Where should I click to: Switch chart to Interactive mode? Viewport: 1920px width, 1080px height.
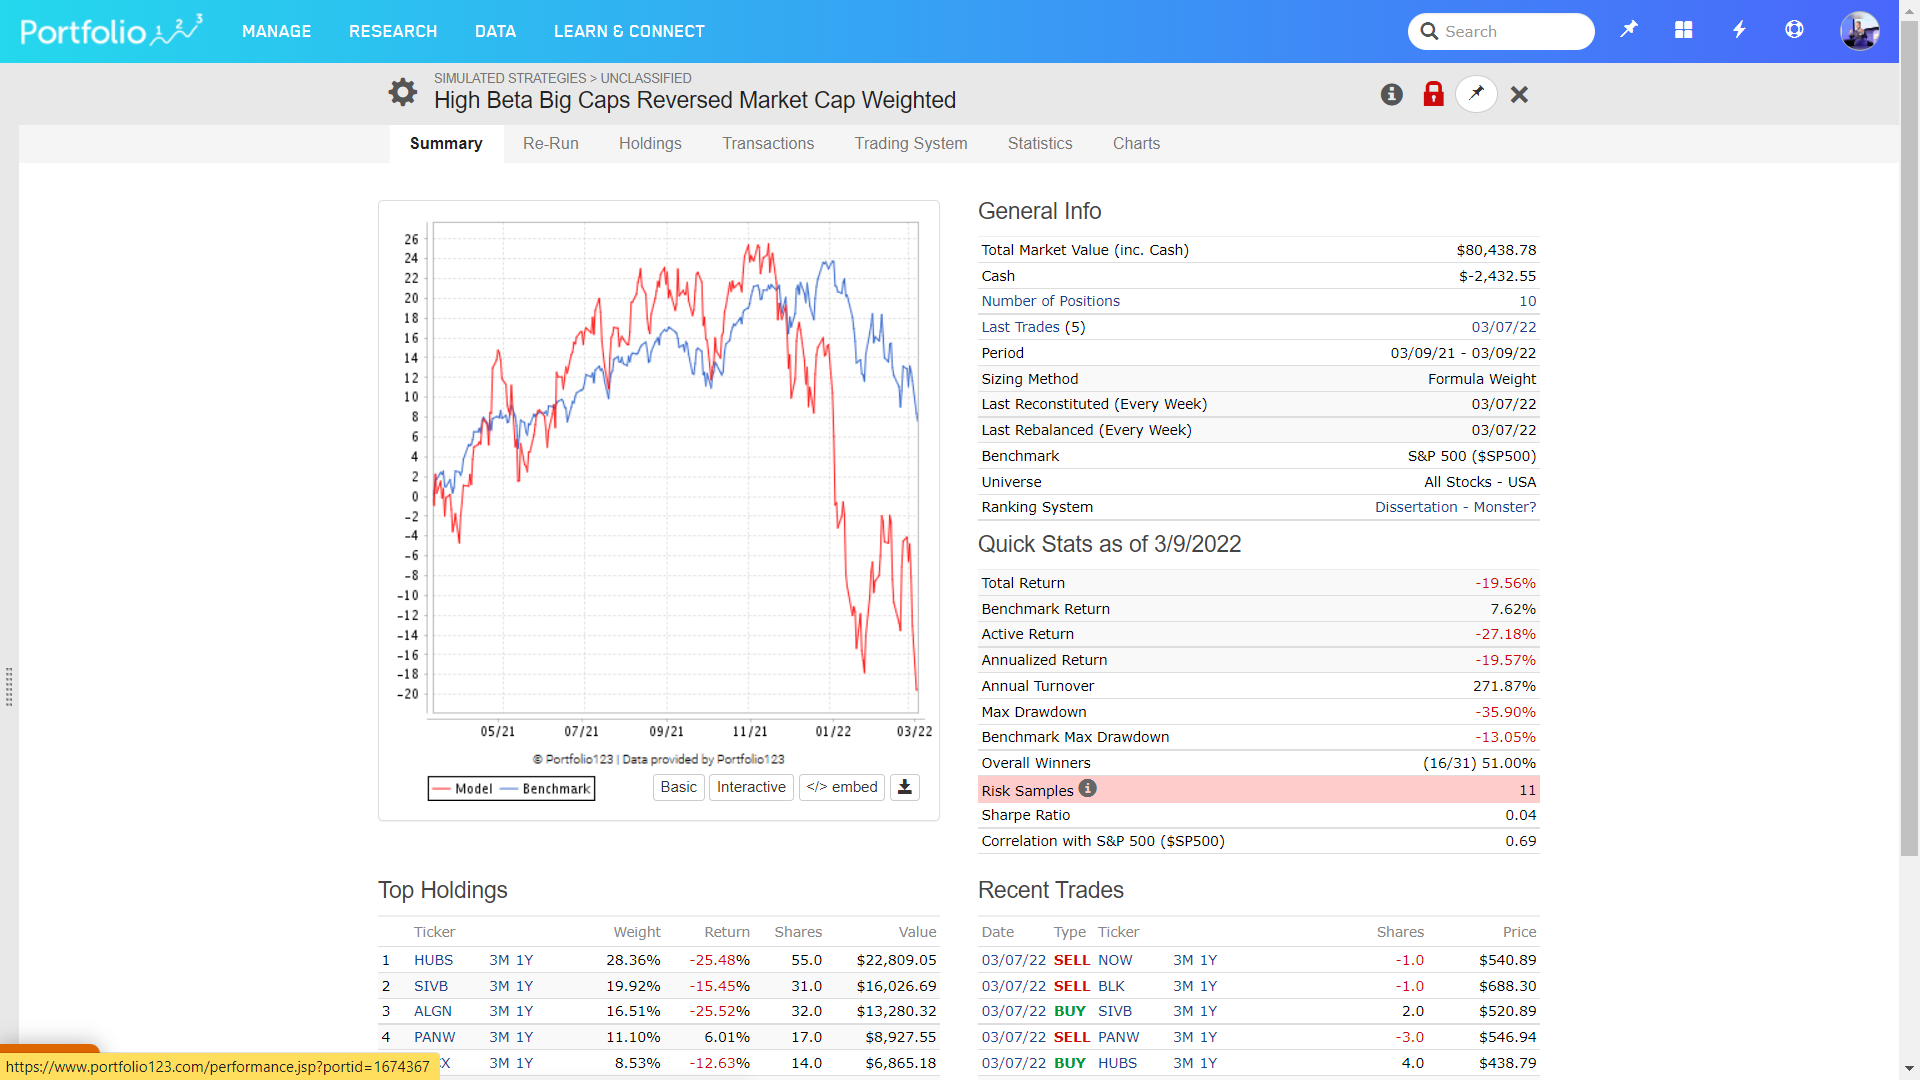[x=751, y=787]
